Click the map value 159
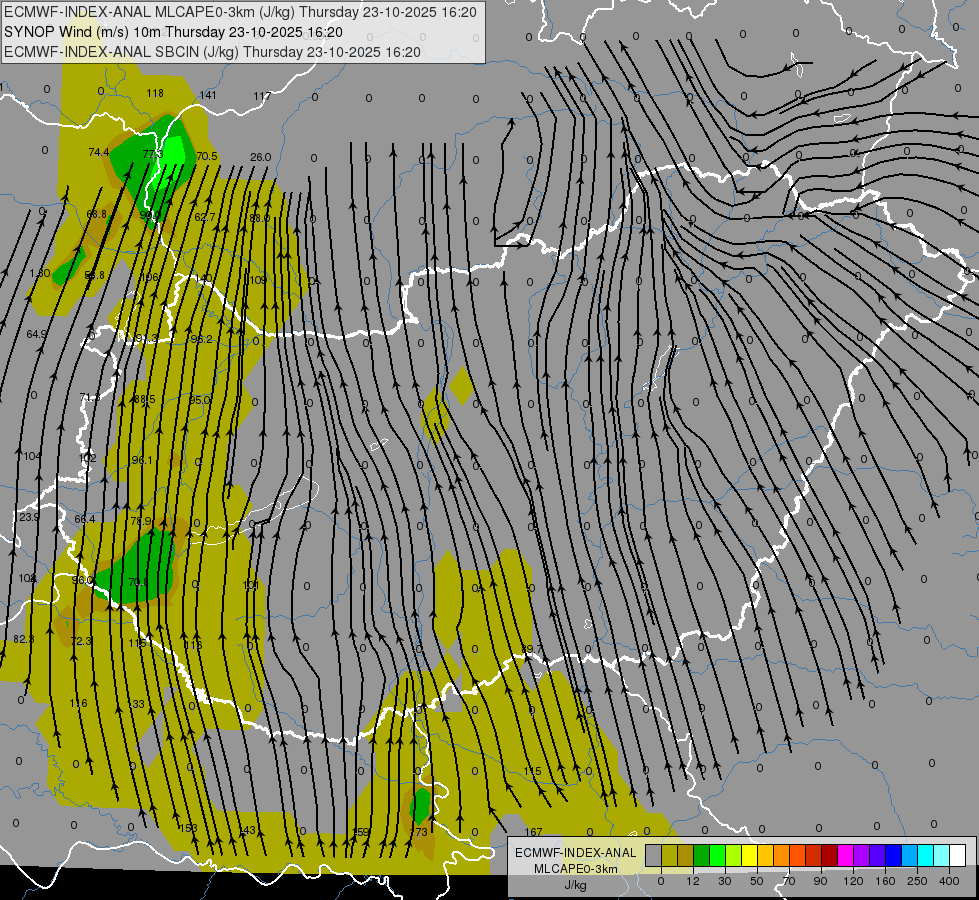 click(361, 832)
